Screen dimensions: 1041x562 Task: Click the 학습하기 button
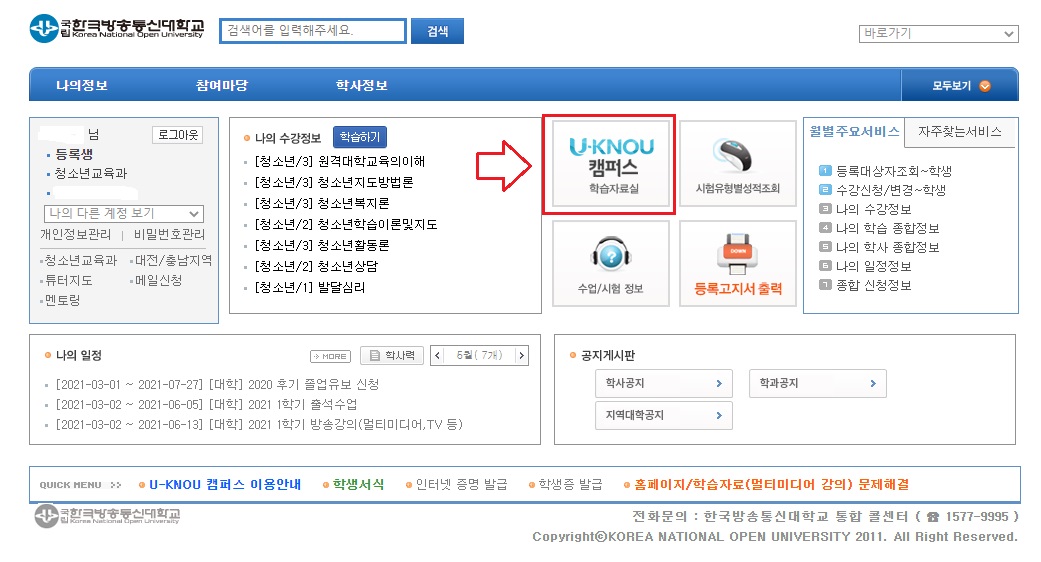(x=360, y=137)
